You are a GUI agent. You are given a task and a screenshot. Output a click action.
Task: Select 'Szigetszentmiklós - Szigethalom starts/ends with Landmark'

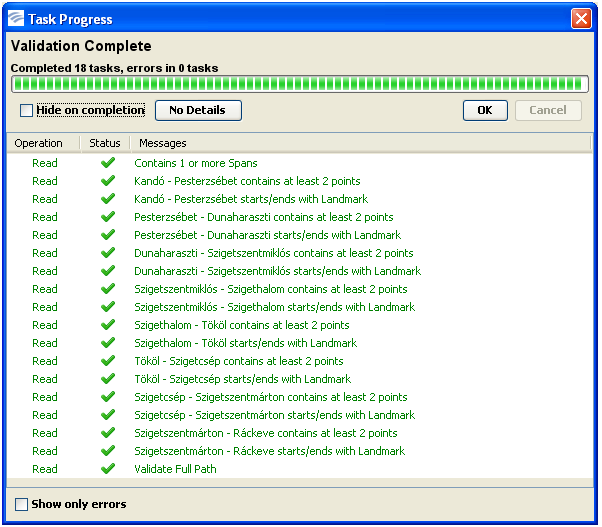click(x=275, y=307)
